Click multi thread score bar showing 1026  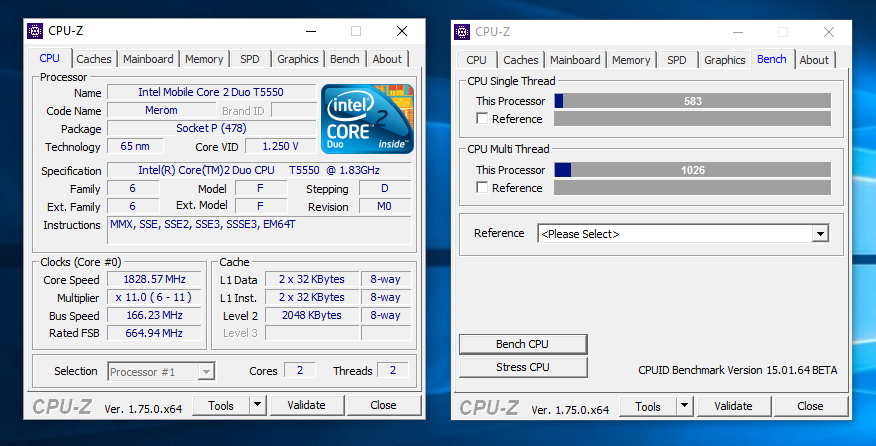pyautogui.click(x=693, y=170)
